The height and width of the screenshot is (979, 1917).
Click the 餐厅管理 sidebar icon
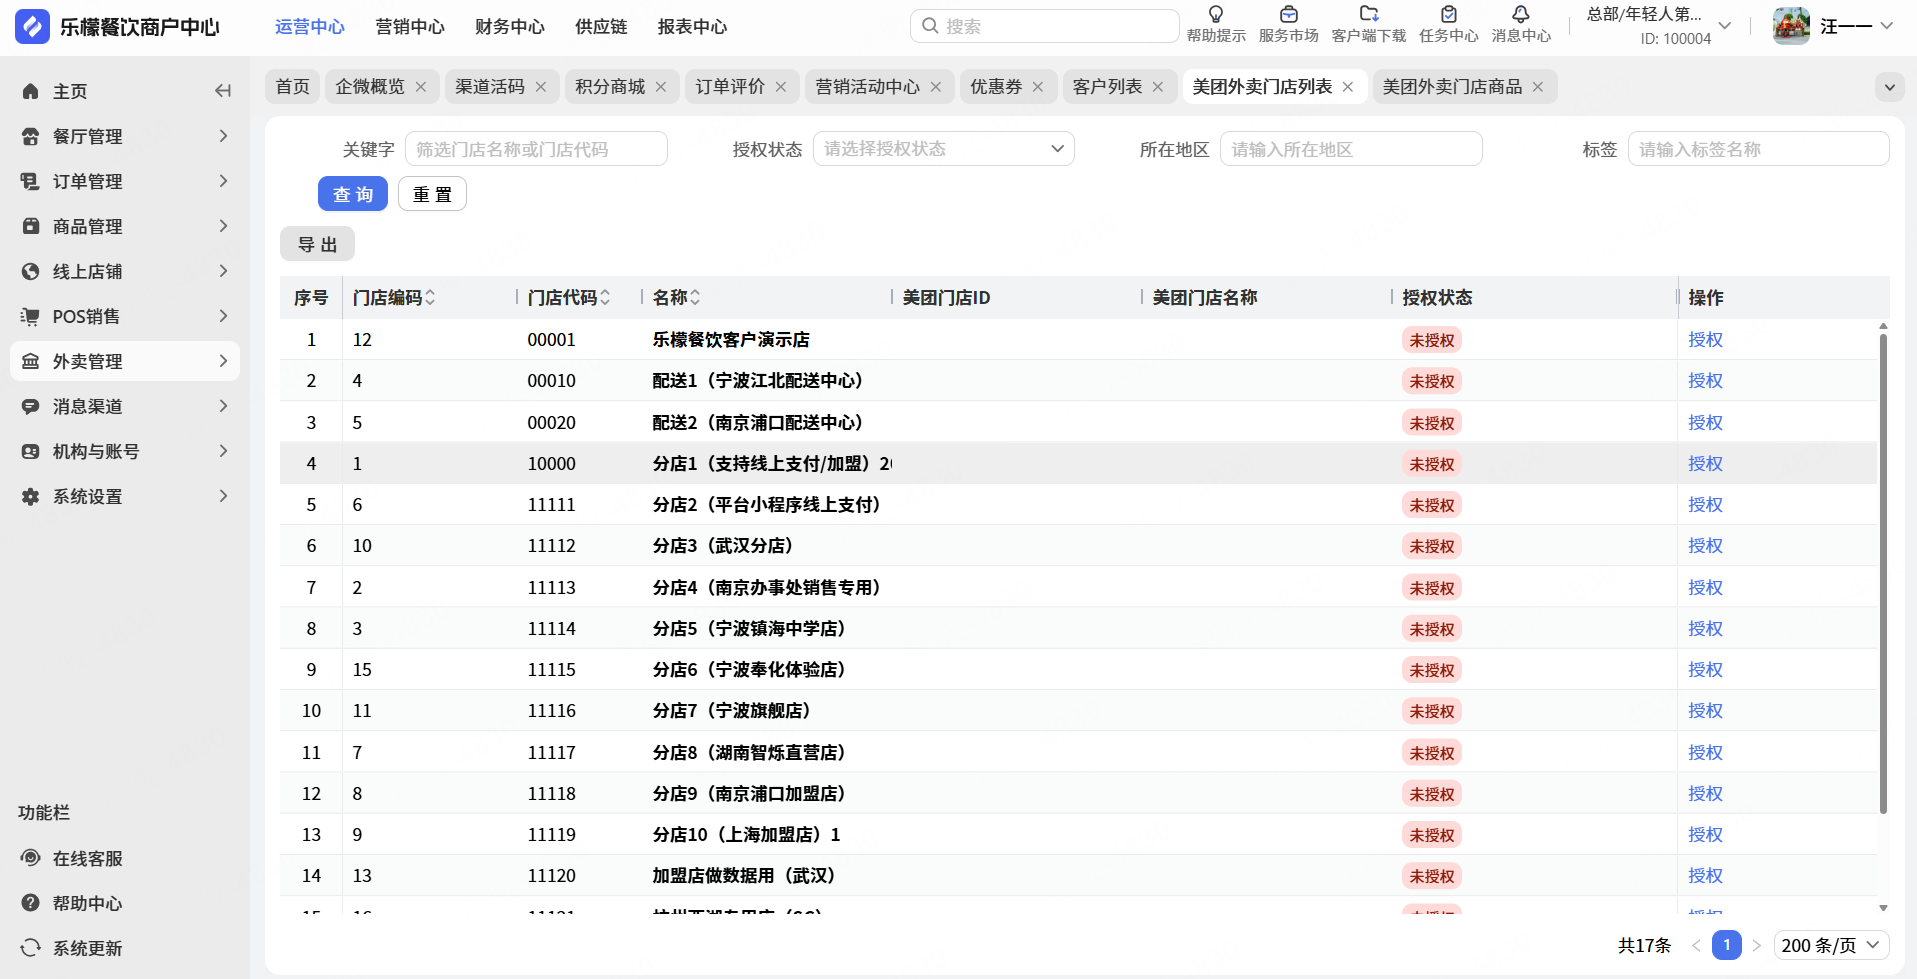point(31,136)
